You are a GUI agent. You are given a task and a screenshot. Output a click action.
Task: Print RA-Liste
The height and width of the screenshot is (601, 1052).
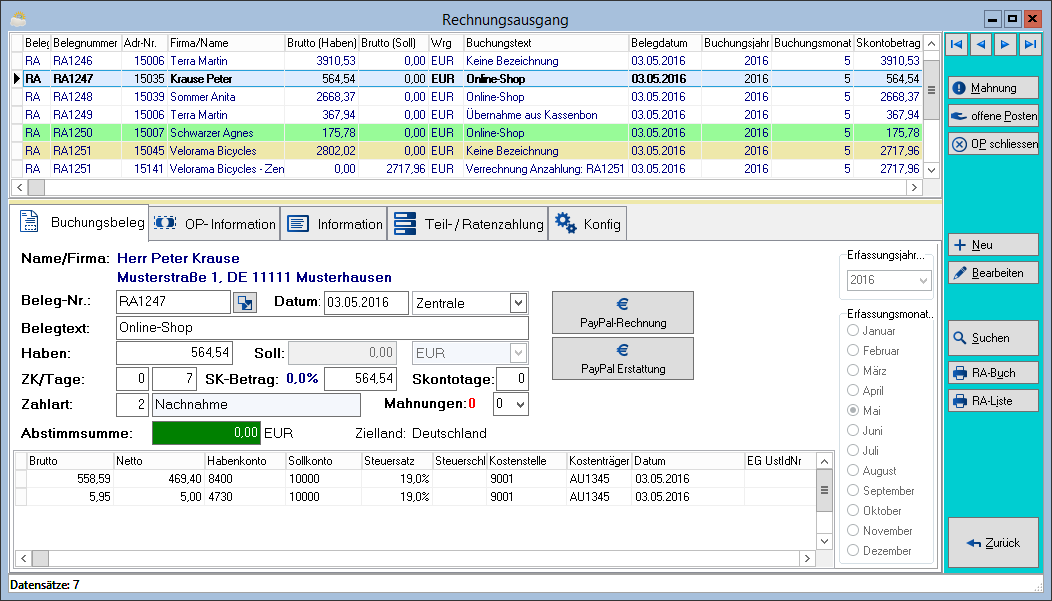tap(993, 401)
